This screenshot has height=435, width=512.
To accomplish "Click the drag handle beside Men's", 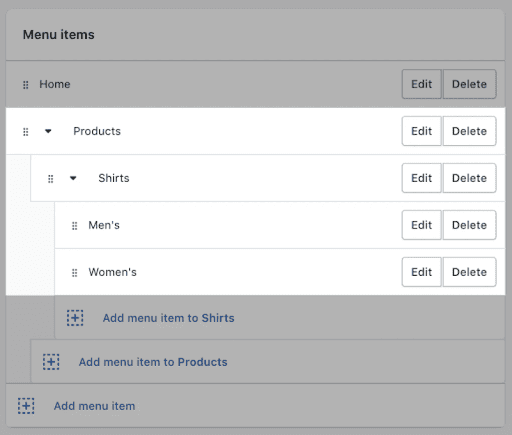I will coord(75,226).
